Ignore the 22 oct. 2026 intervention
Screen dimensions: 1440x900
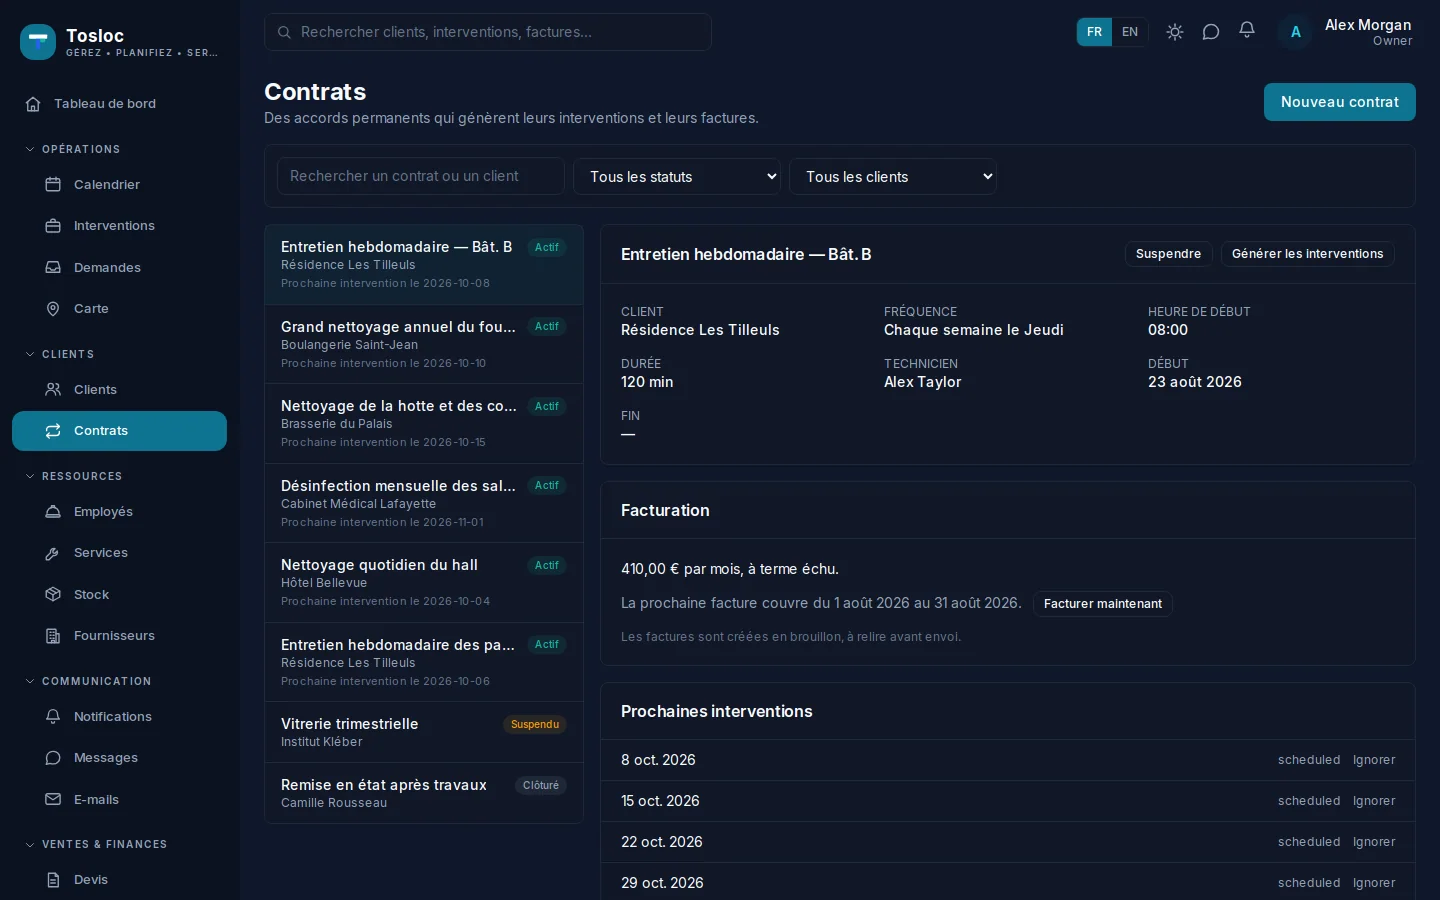click(x=1374, y=842)
